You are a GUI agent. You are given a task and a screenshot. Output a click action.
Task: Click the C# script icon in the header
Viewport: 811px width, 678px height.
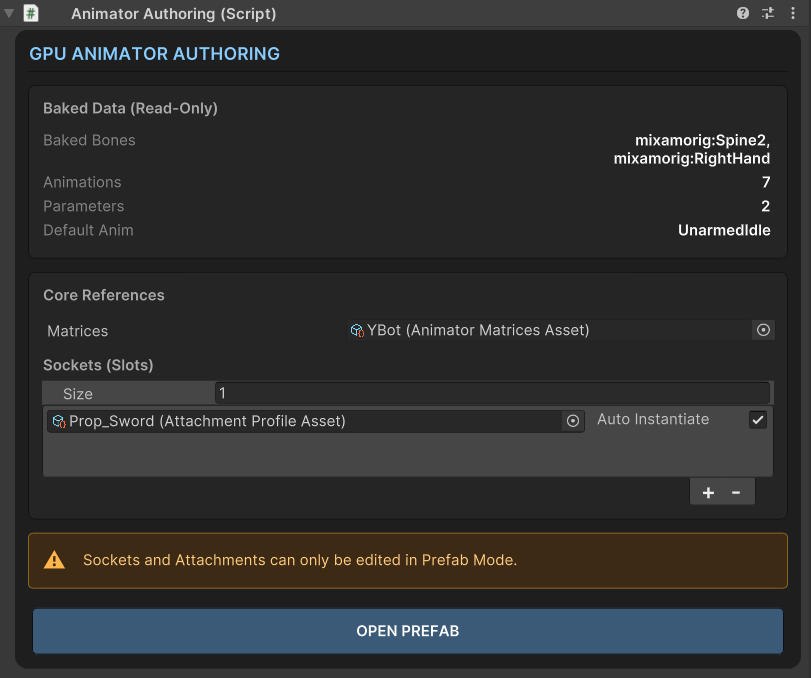(31, 13)
